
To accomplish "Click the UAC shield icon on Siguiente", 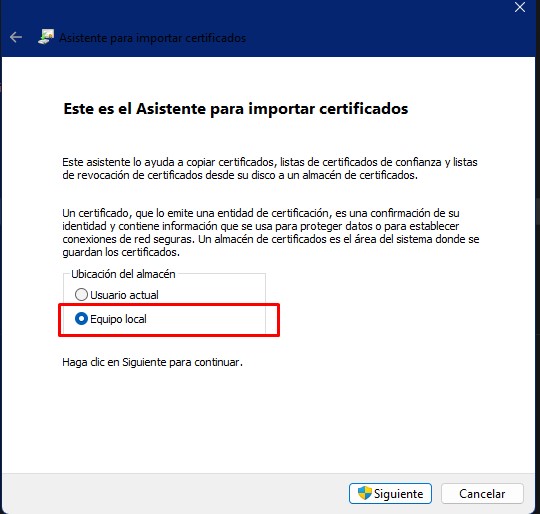I will point(365,493).
